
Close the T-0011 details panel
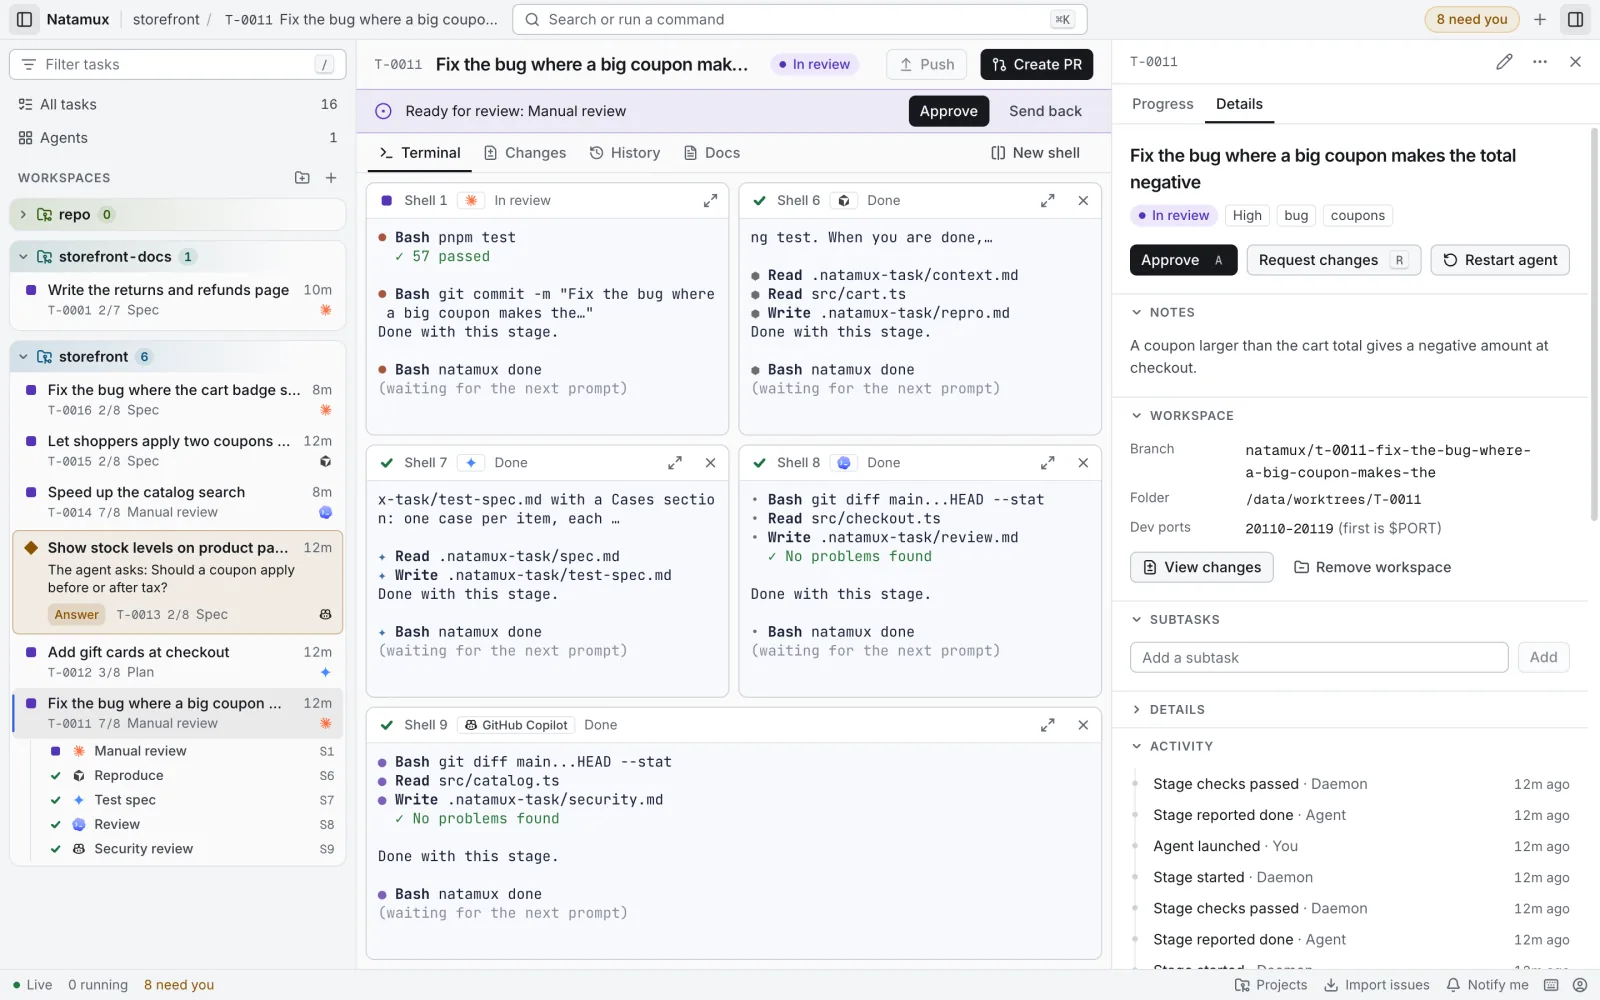pos(1575,62)
